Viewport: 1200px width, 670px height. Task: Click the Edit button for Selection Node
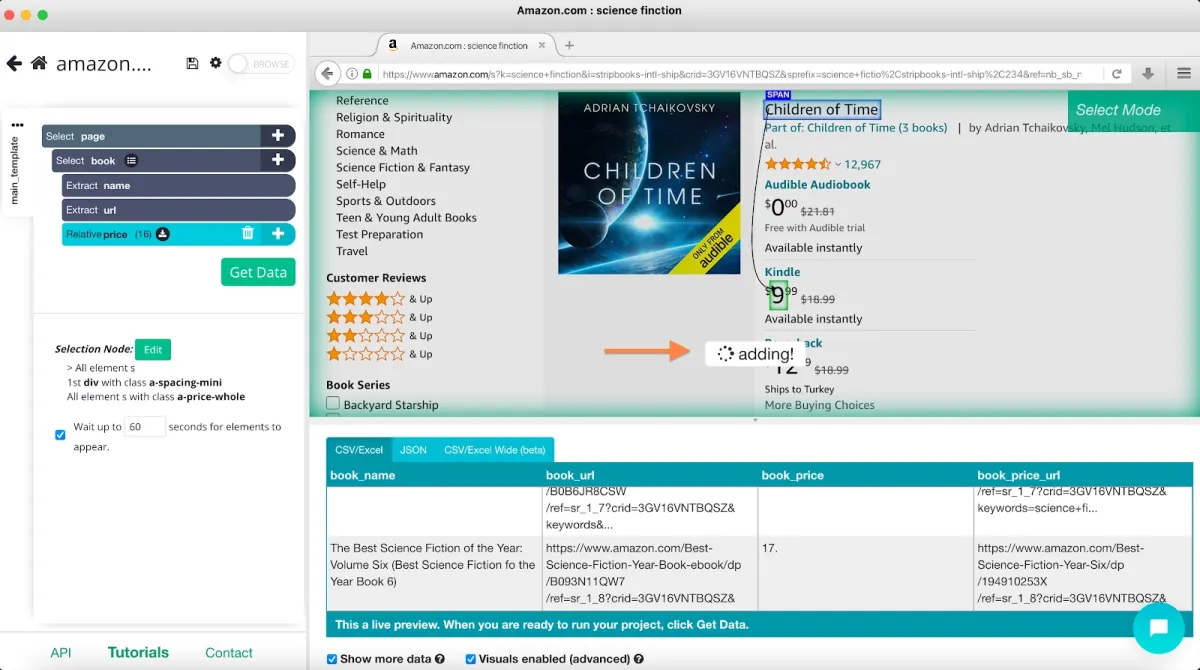153,350
